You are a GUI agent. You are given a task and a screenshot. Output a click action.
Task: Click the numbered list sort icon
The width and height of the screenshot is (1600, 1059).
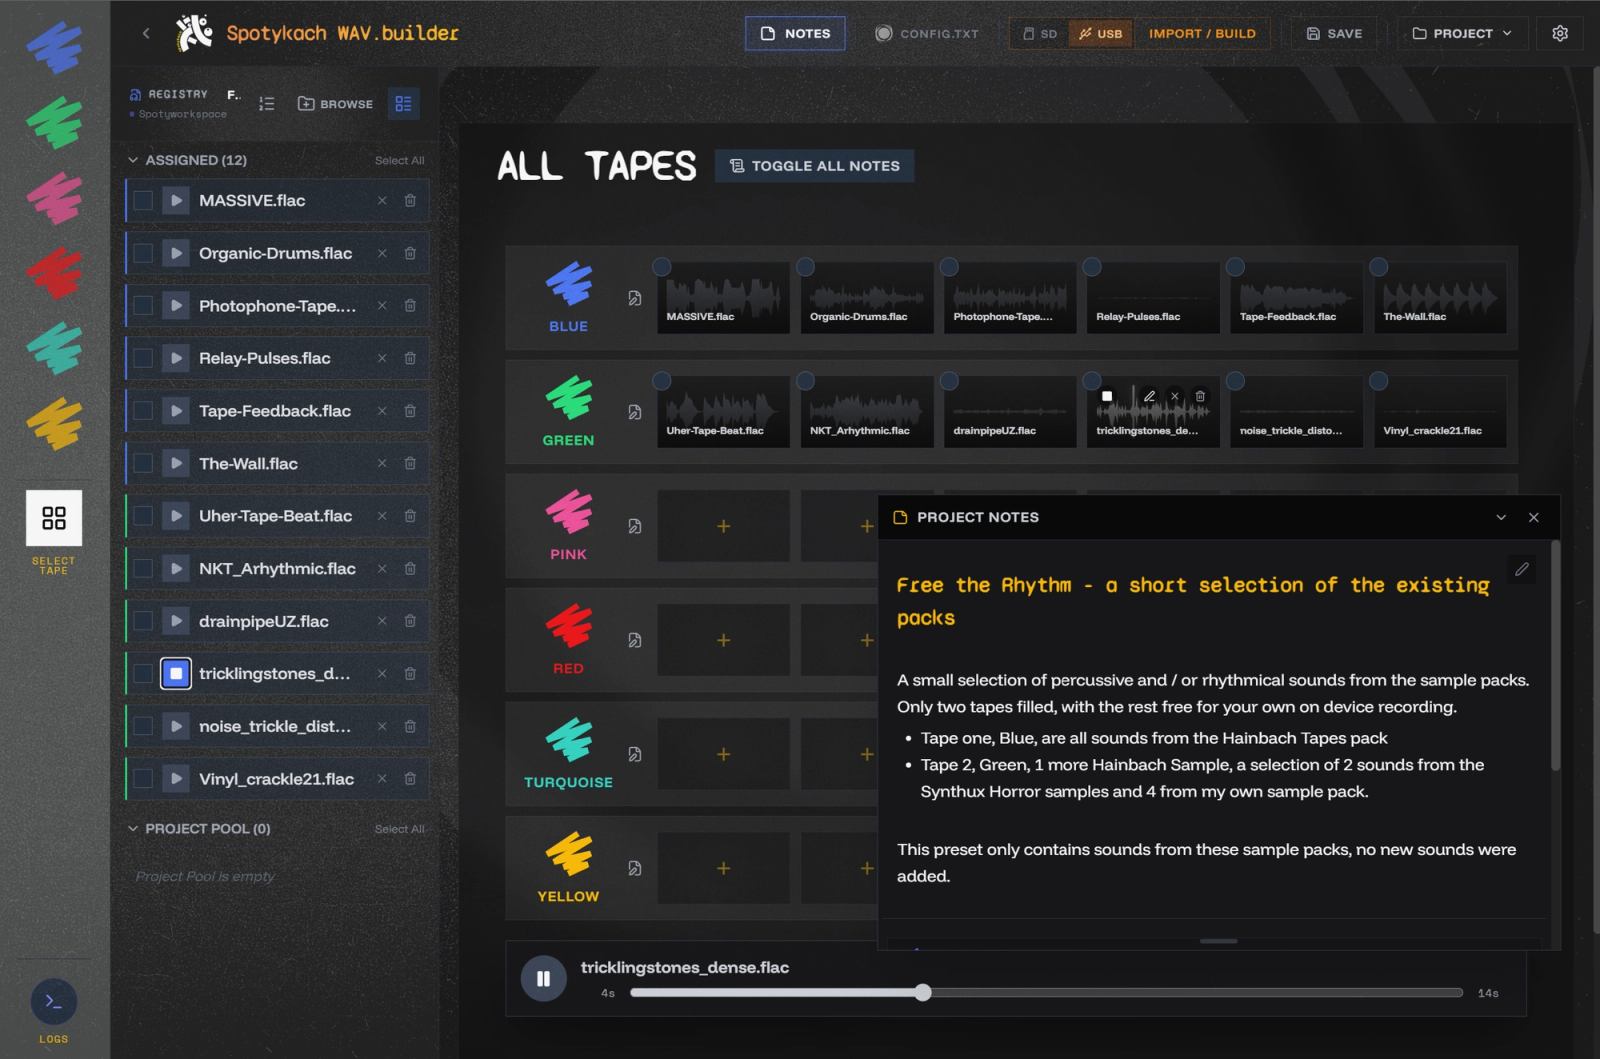(266, 103)
